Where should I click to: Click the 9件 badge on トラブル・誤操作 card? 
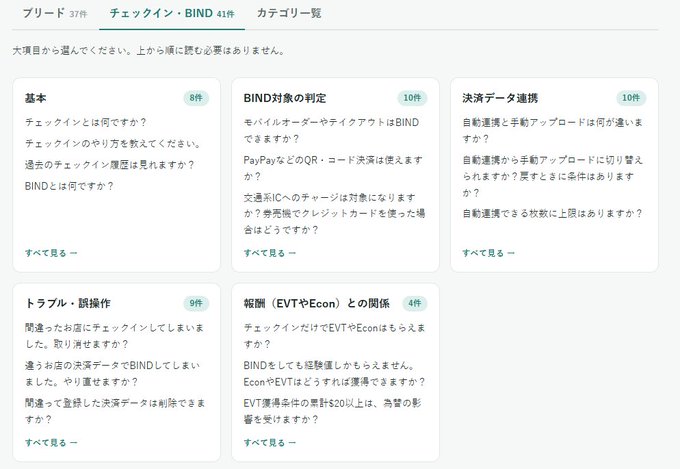[196, 303]
